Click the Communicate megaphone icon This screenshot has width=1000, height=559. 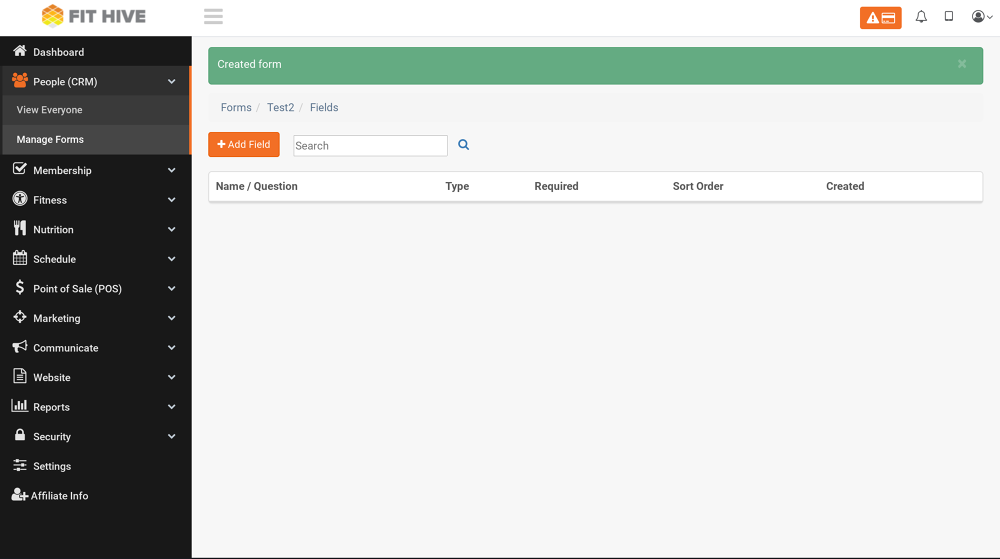point(20,347)
